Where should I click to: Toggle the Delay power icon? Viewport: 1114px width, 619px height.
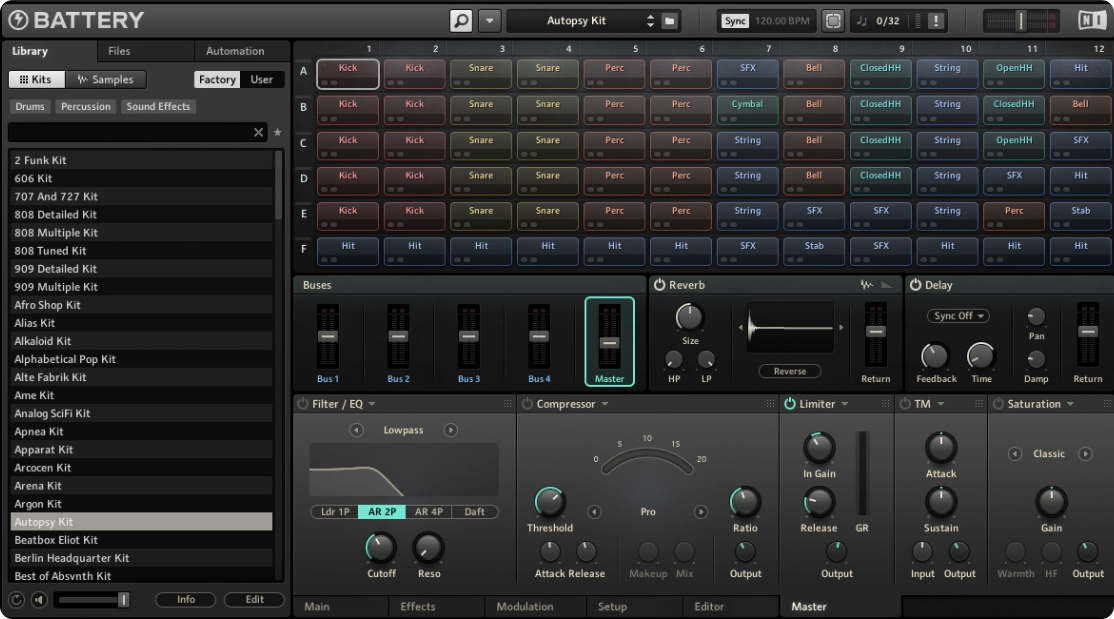[915, 285]
